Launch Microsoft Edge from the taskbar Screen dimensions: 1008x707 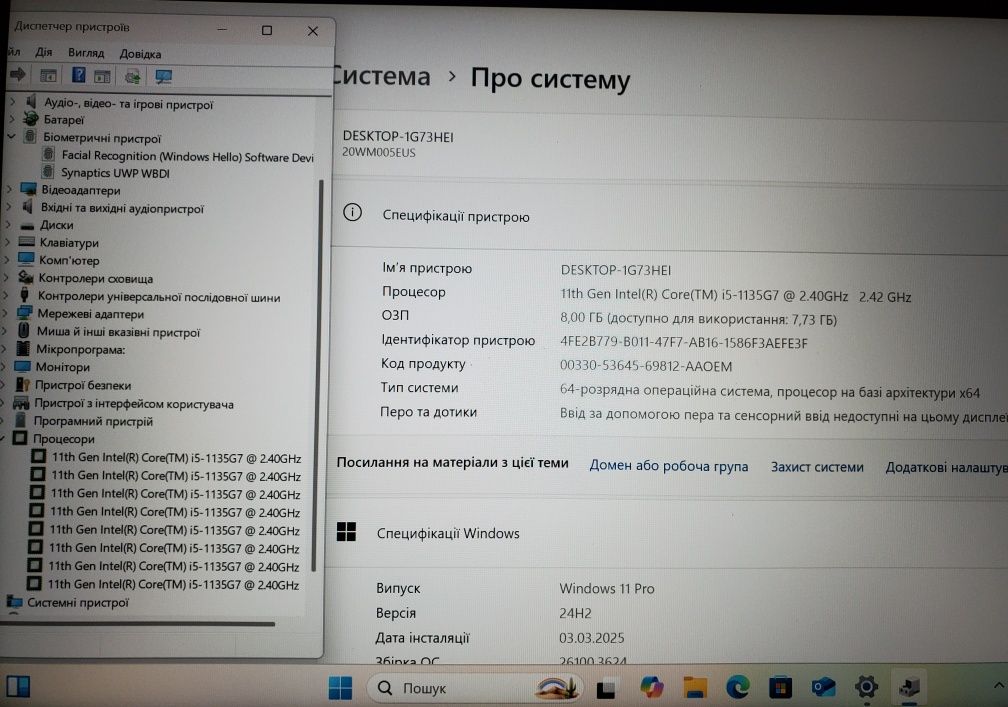(x=738, y=688)
